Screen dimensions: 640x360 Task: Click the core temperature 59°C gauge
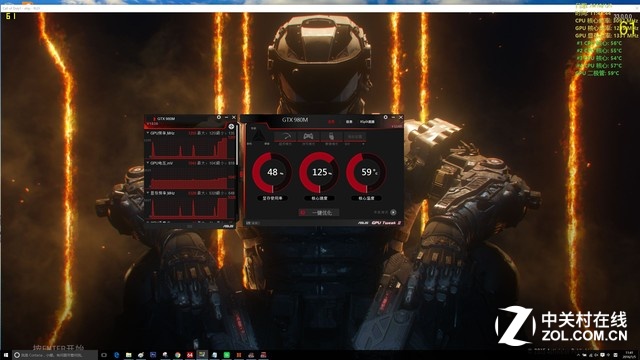pyautogui.click(x=366, y=172)
